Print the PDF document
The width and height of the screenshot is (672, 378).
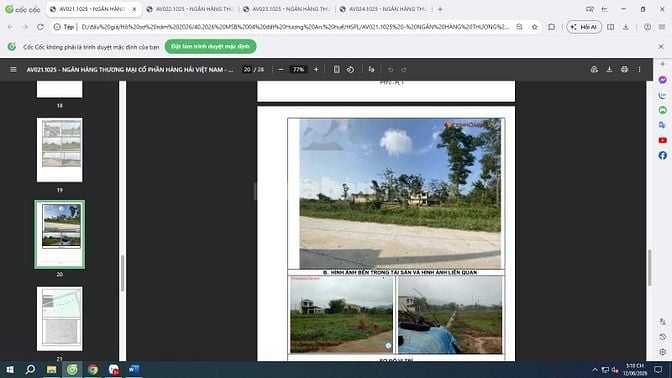tap(624, 69)
